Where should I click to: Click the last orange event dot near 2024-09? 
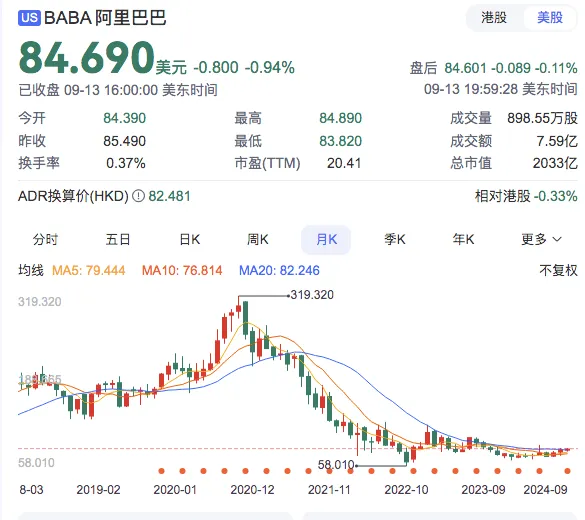(x=567, y=471)
